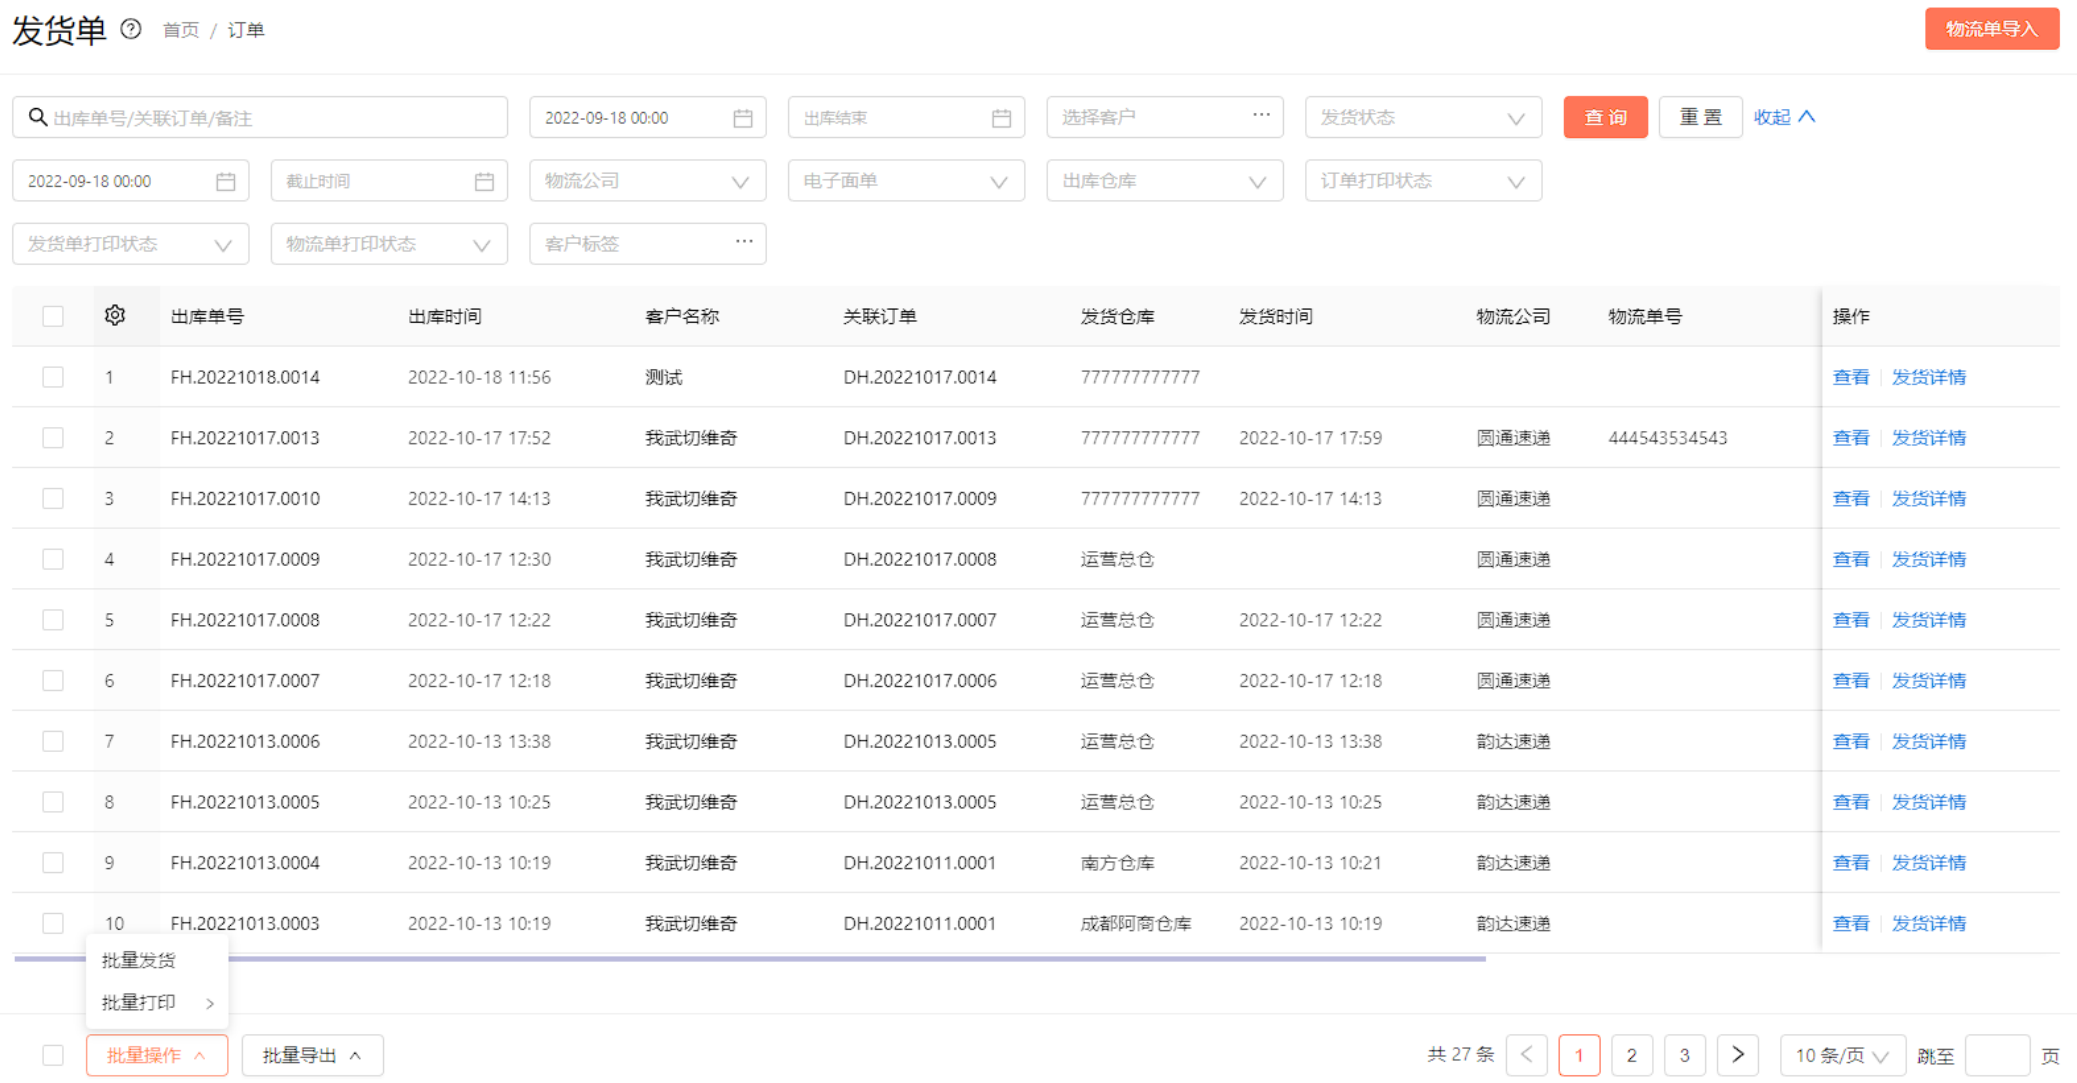The width and height of the screenshot is (2077, 1083).
Task: Click the 批量操作 button
Action: pos(157,1055)
